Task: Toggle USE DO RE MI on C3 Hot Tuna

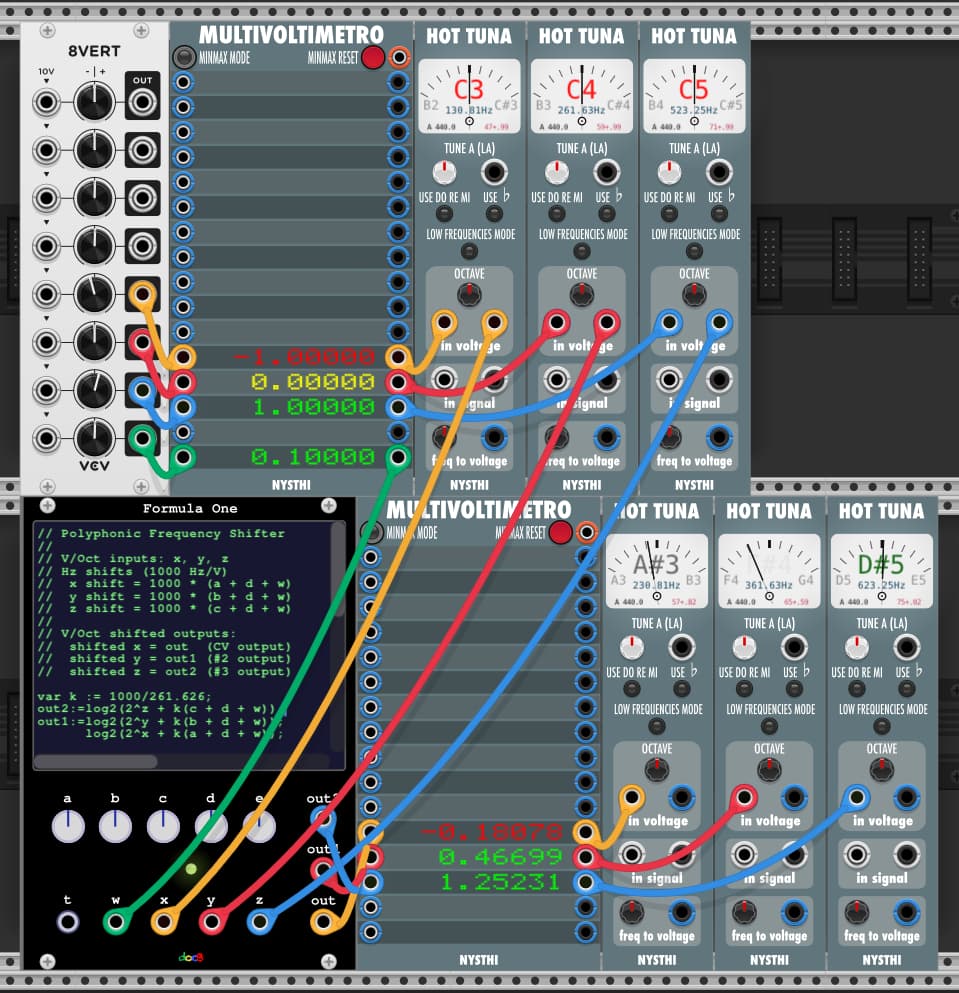Action: click(x=444, y=213)
